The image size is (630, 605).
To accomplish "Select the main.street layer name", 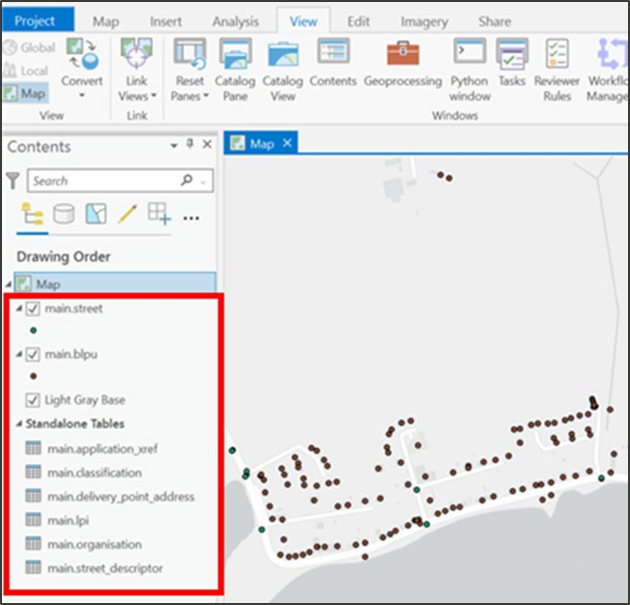I will [74, 309].
